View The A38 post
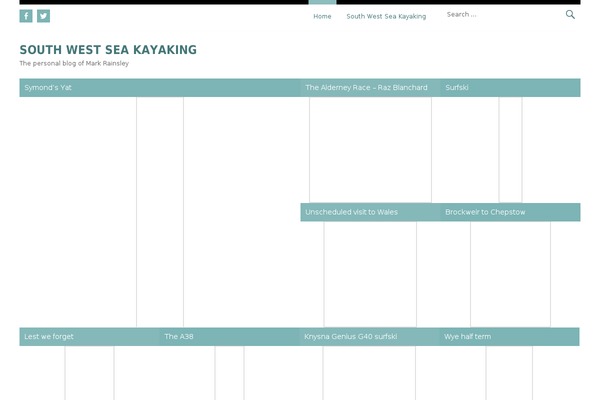 tap(179, 337)
